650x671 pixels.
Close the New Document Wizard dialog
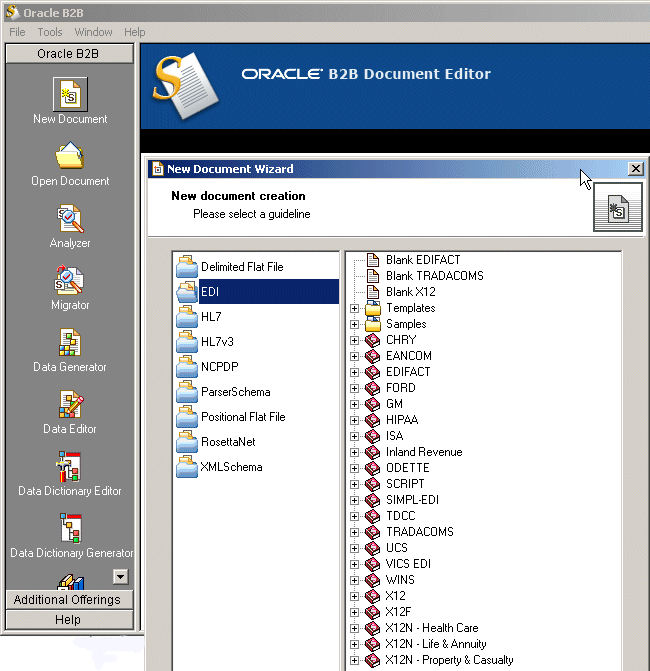coord(635,169)
